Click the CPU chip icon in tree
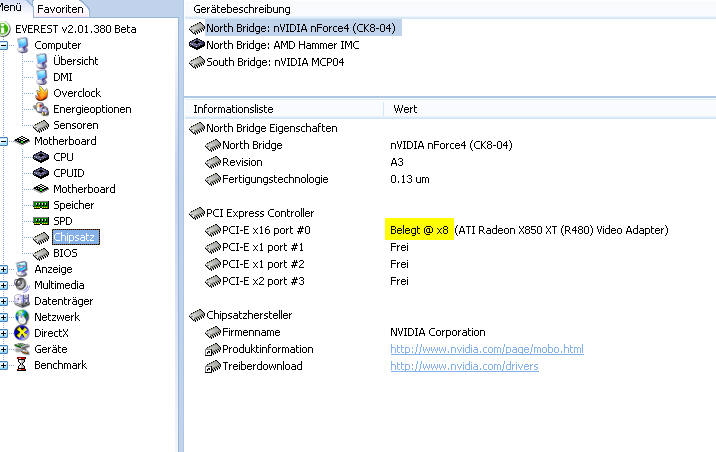Image resolution: width=716 pixels, height=452 pixels. pos(41,158)
